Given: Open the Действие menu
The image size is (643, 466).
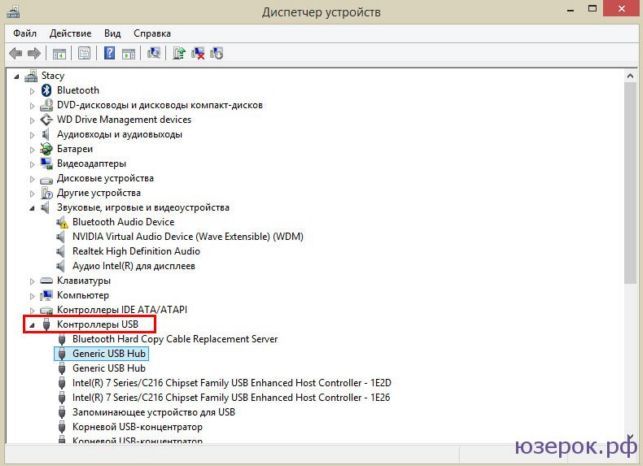Looking at the screenshot, I should point(70,33).
